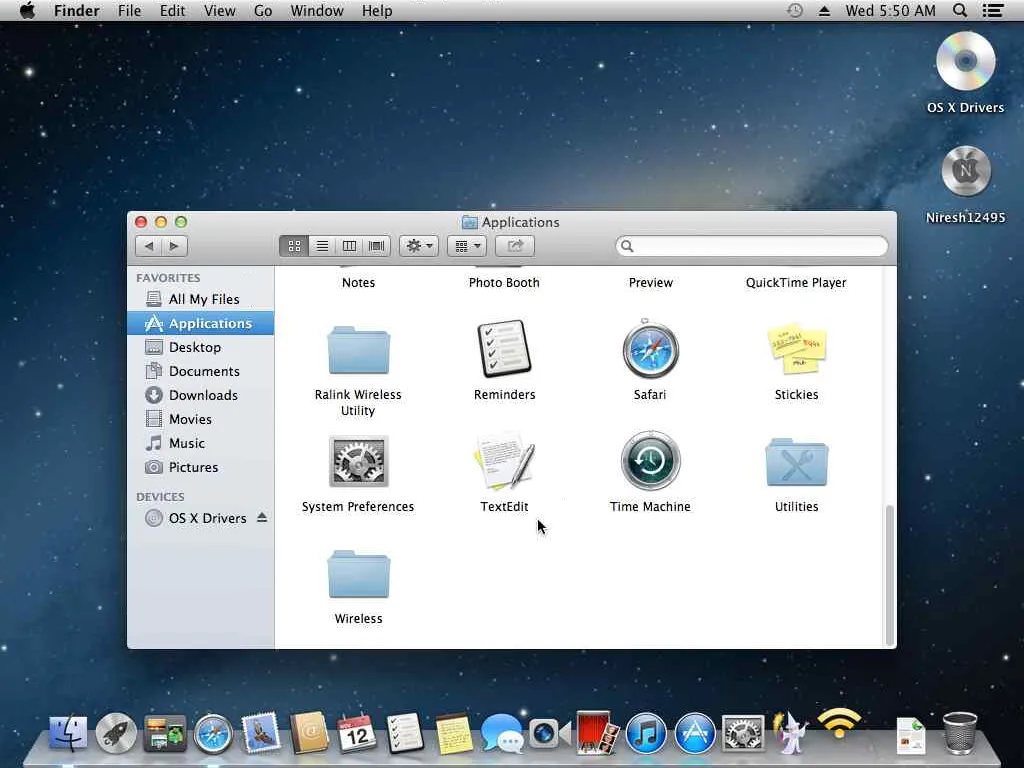Select the Utilities folder icon
The width and height of the screenshot is (1024, 768).
pos(796,462)
